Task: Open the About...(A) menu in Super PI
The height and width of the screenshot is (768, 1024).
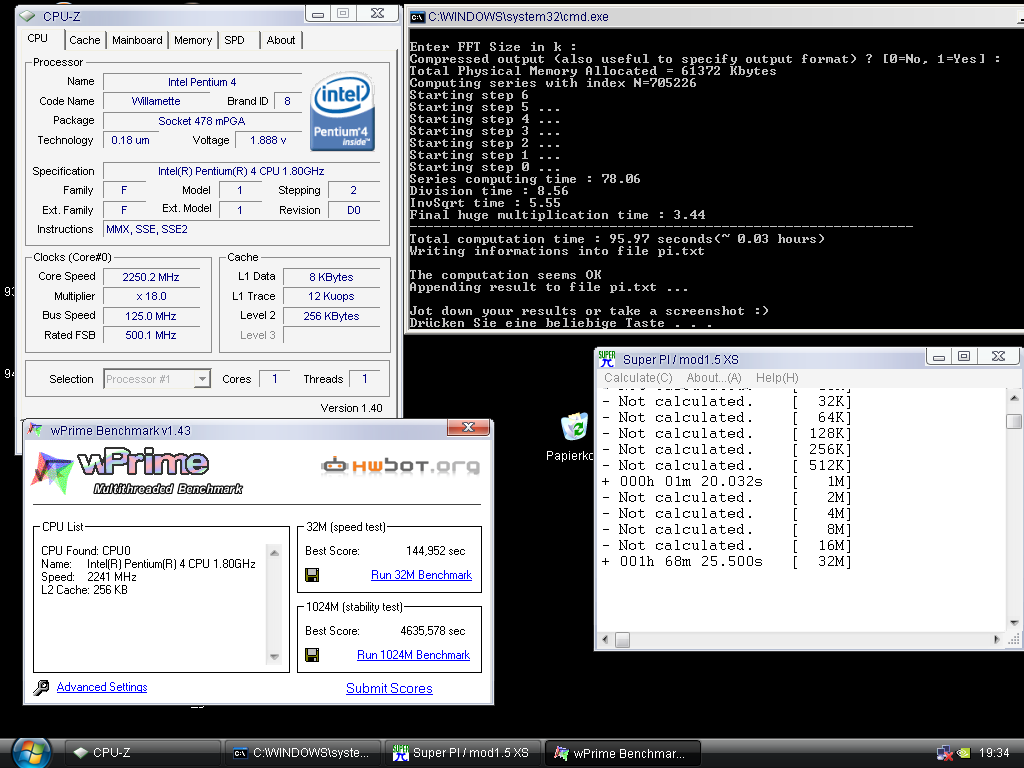Action: [x=714, y=377]
